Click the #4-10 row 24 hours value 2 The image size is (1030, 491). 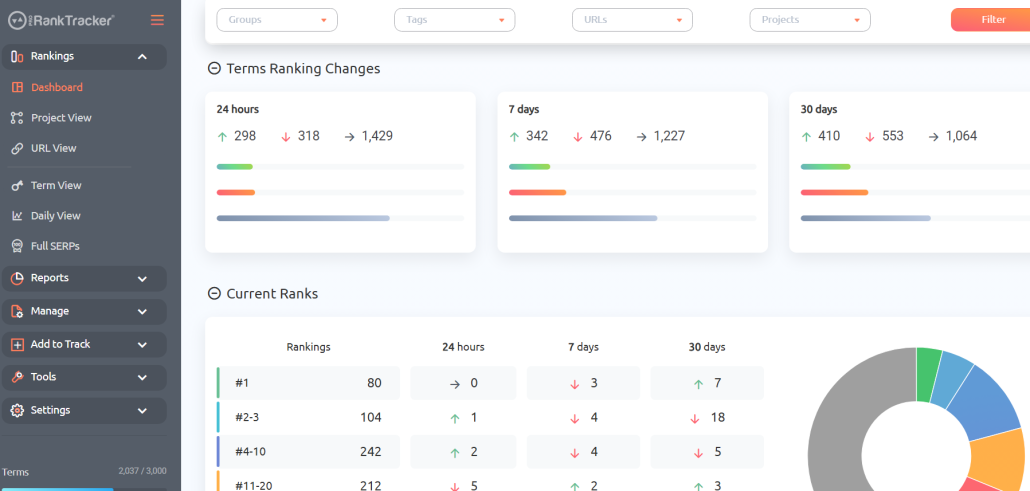pos(473,452)
